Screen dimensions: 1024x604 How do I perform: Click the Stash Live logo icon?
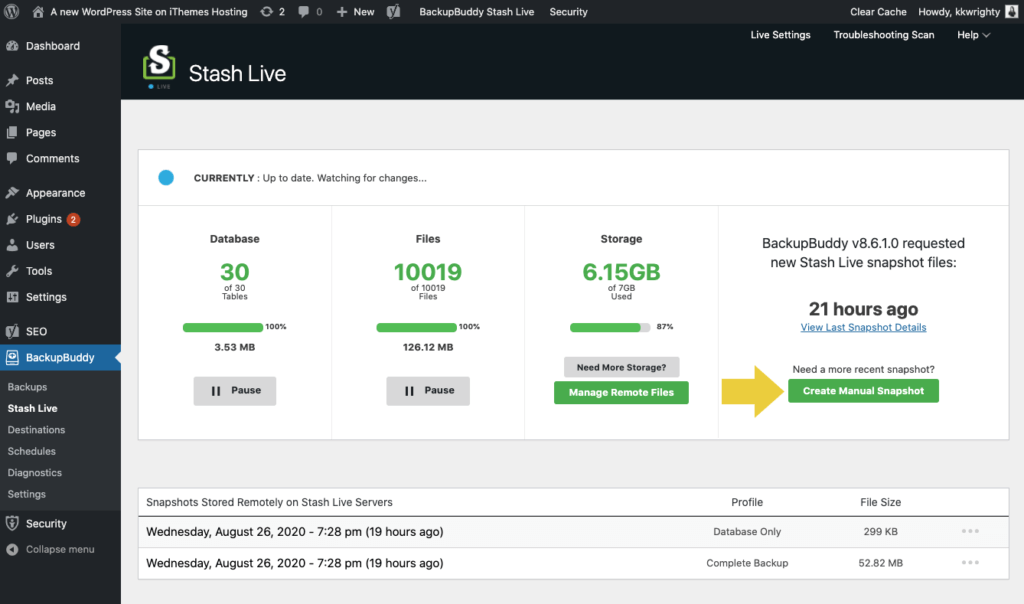click(159, 66)
